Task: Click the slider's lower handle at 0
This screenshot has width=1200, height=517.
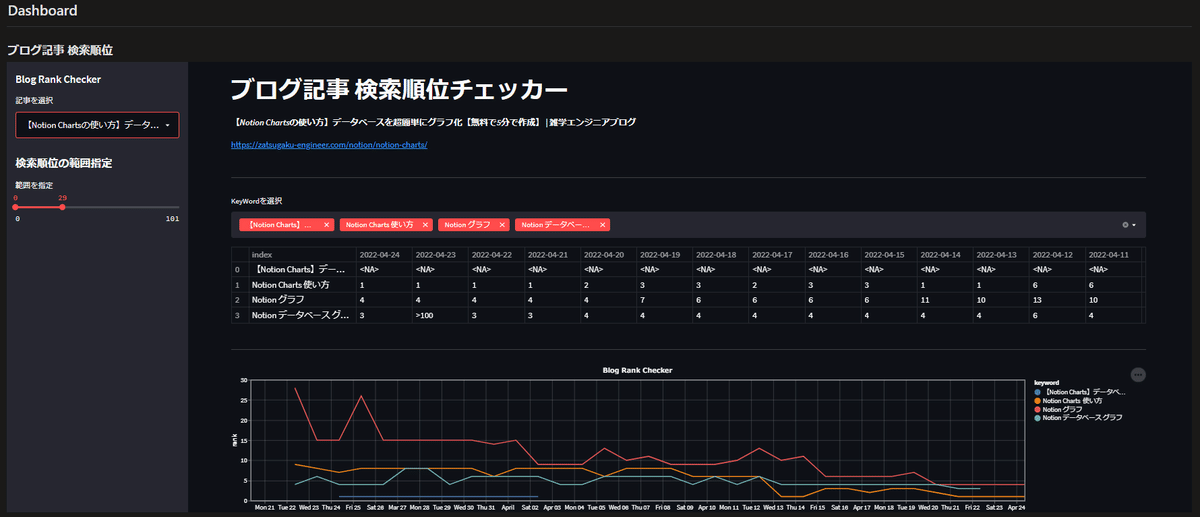Action: pos(16,207)
